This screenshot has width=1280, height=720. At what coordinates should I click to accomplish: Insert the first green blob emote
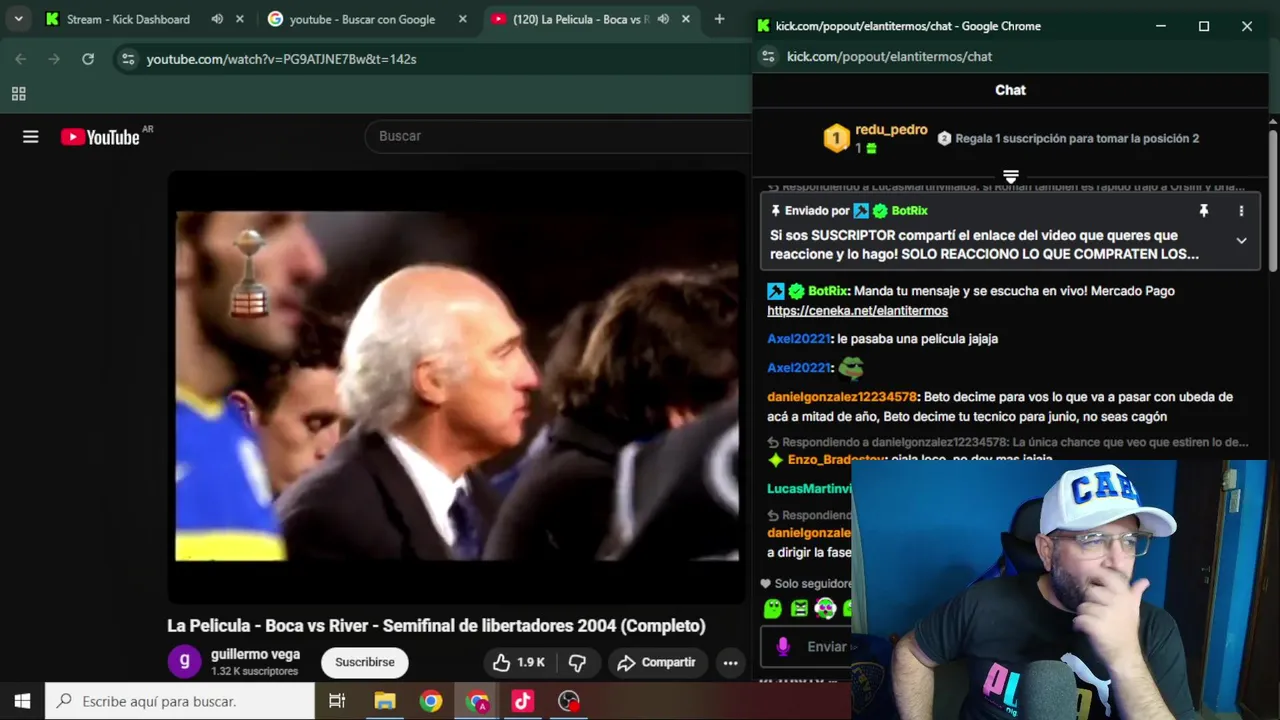pos(773,608)
